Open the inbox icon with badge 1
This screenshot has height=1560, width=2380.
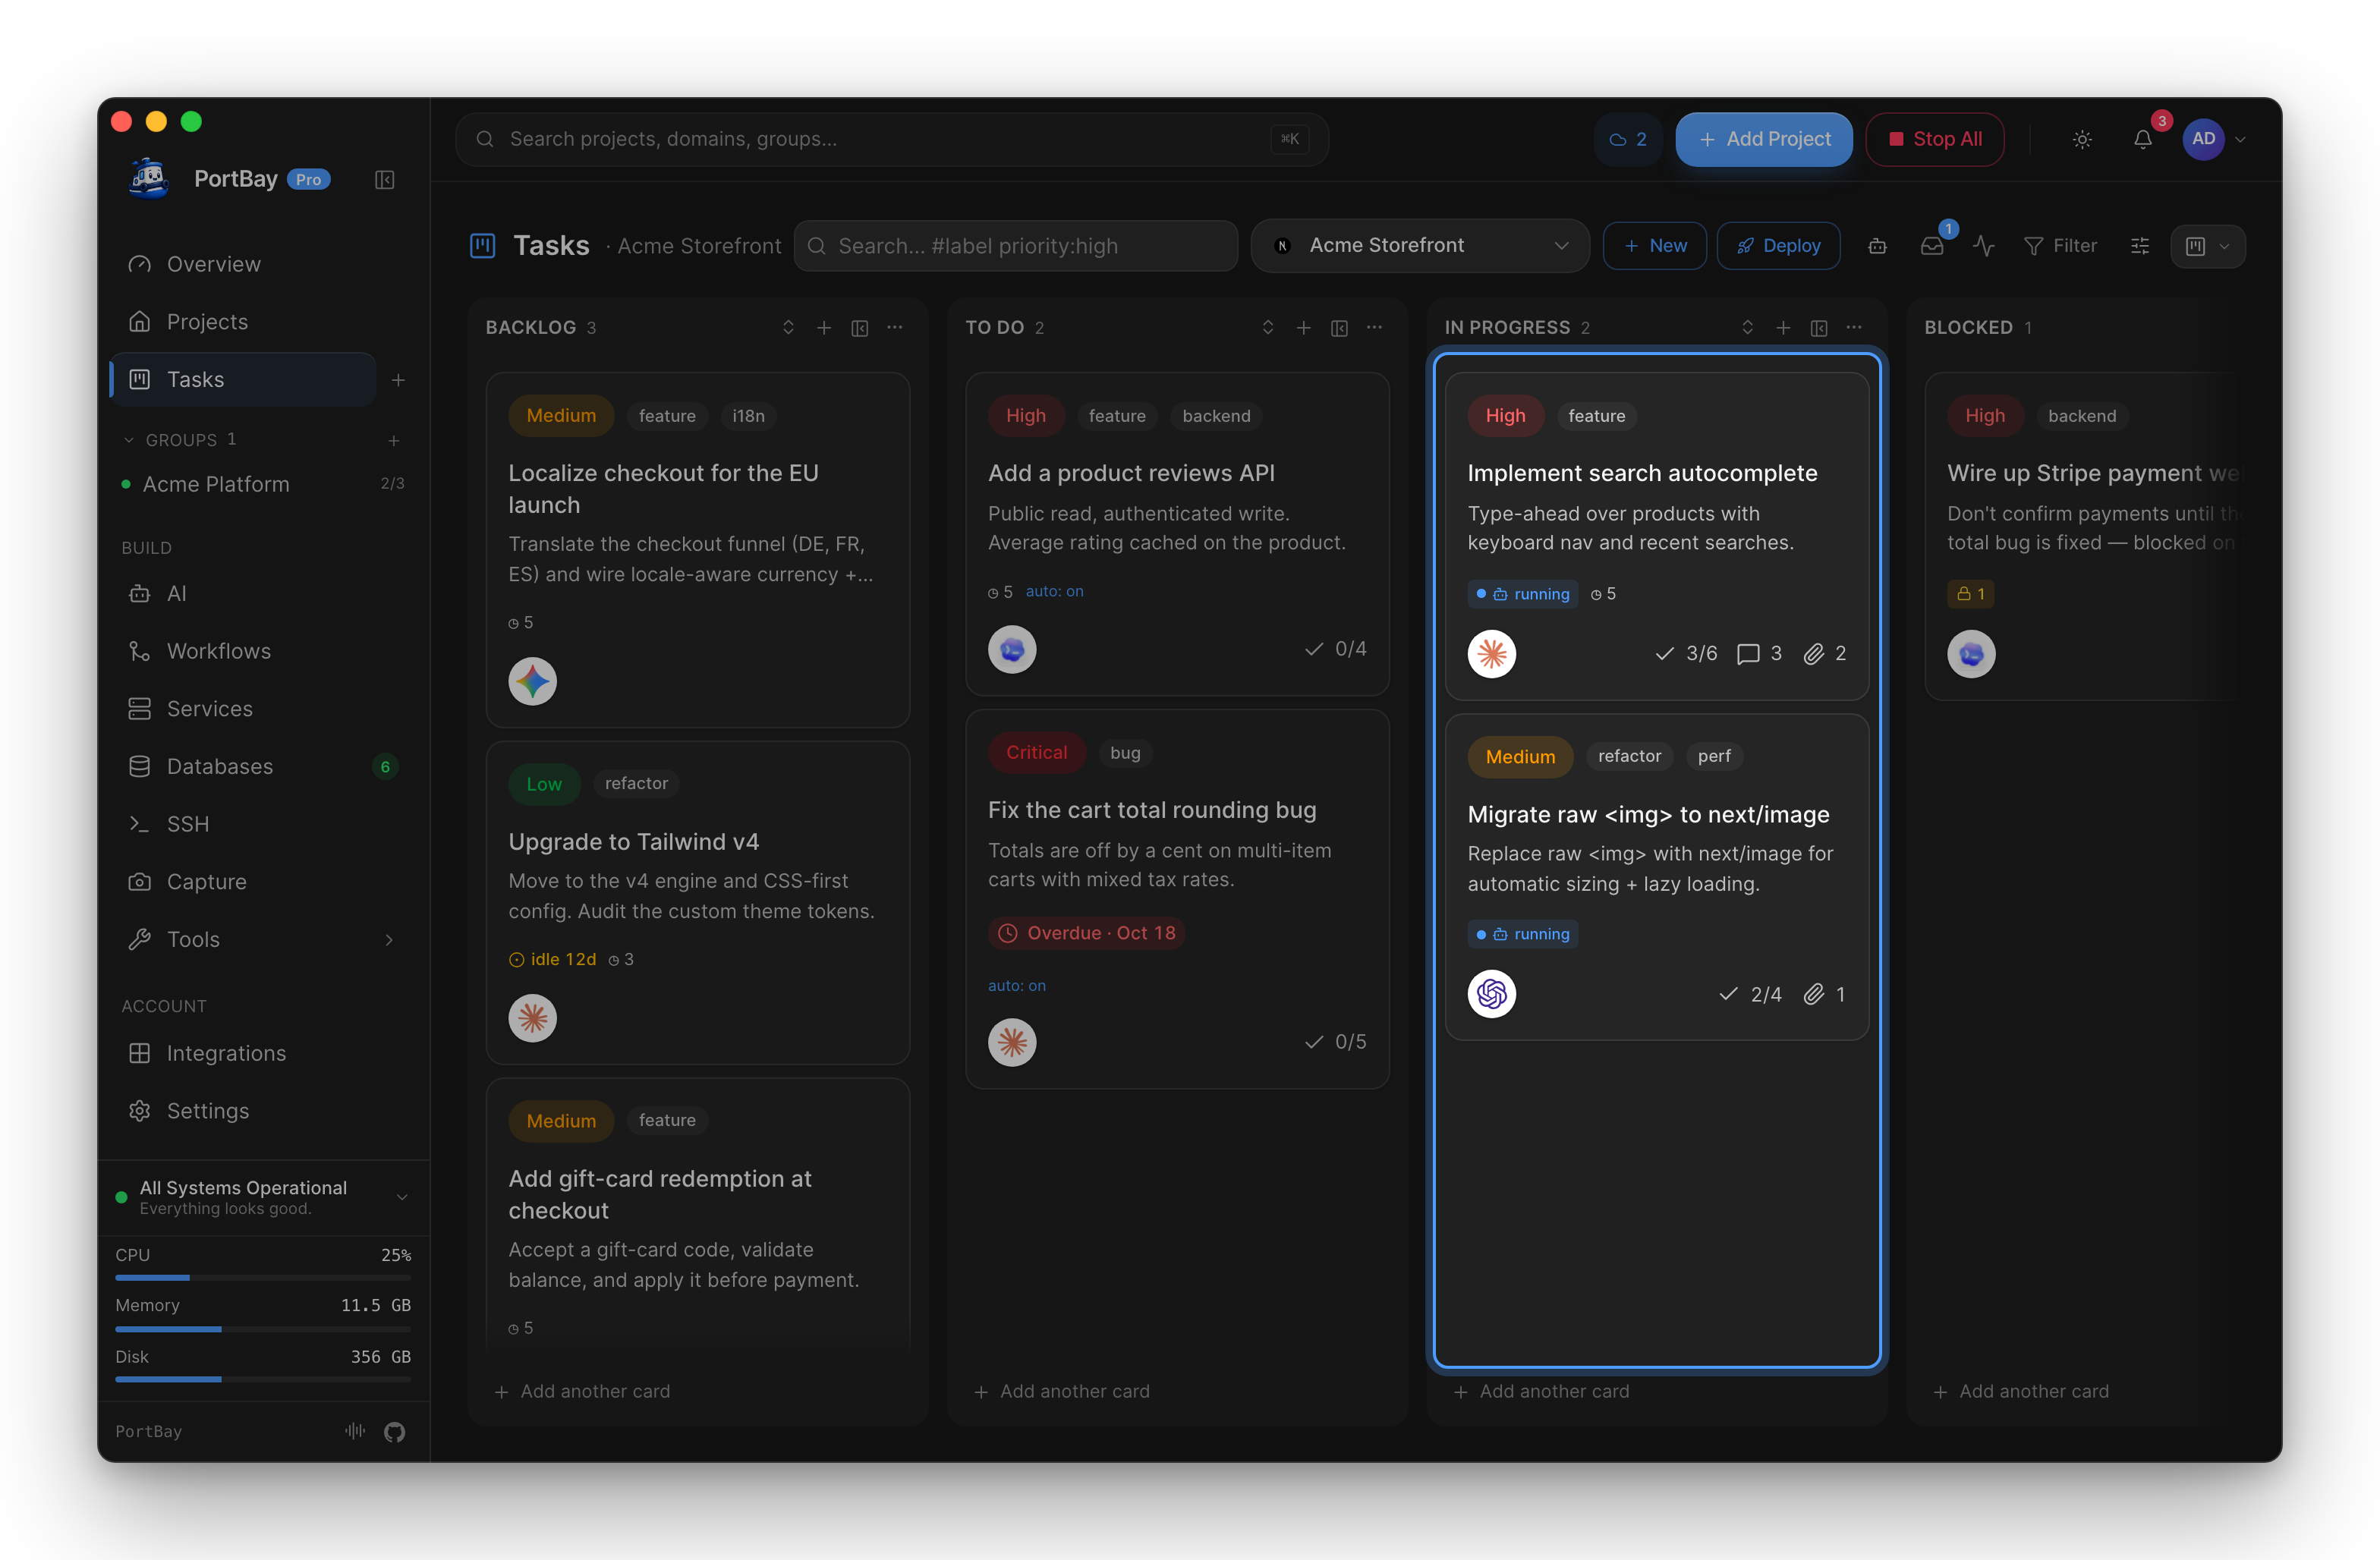[1932, 246]
